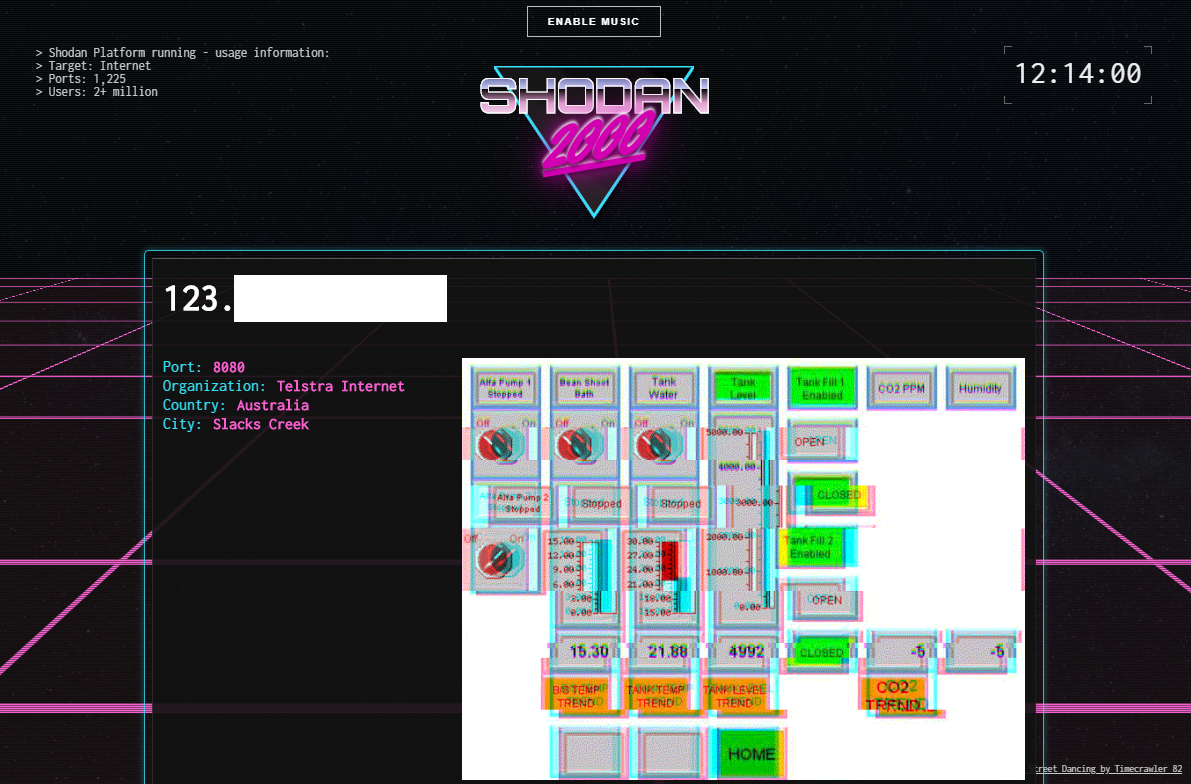The image size is (1191, 784).
Task: Click the tank level bar gauge
Action: [x=743, y=520]
